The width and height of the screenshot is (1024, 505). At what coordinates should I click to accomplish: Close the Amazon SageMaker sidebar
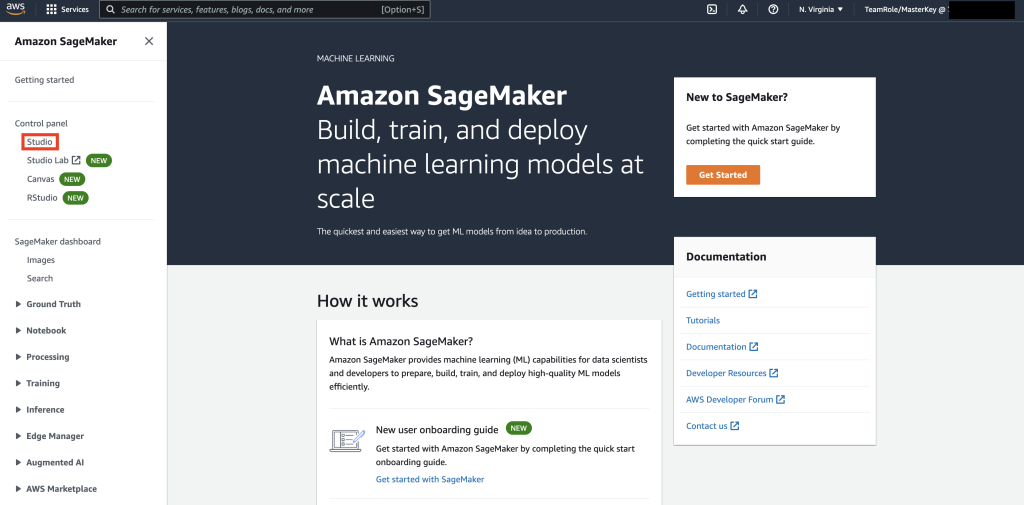[x=149, y=41]
